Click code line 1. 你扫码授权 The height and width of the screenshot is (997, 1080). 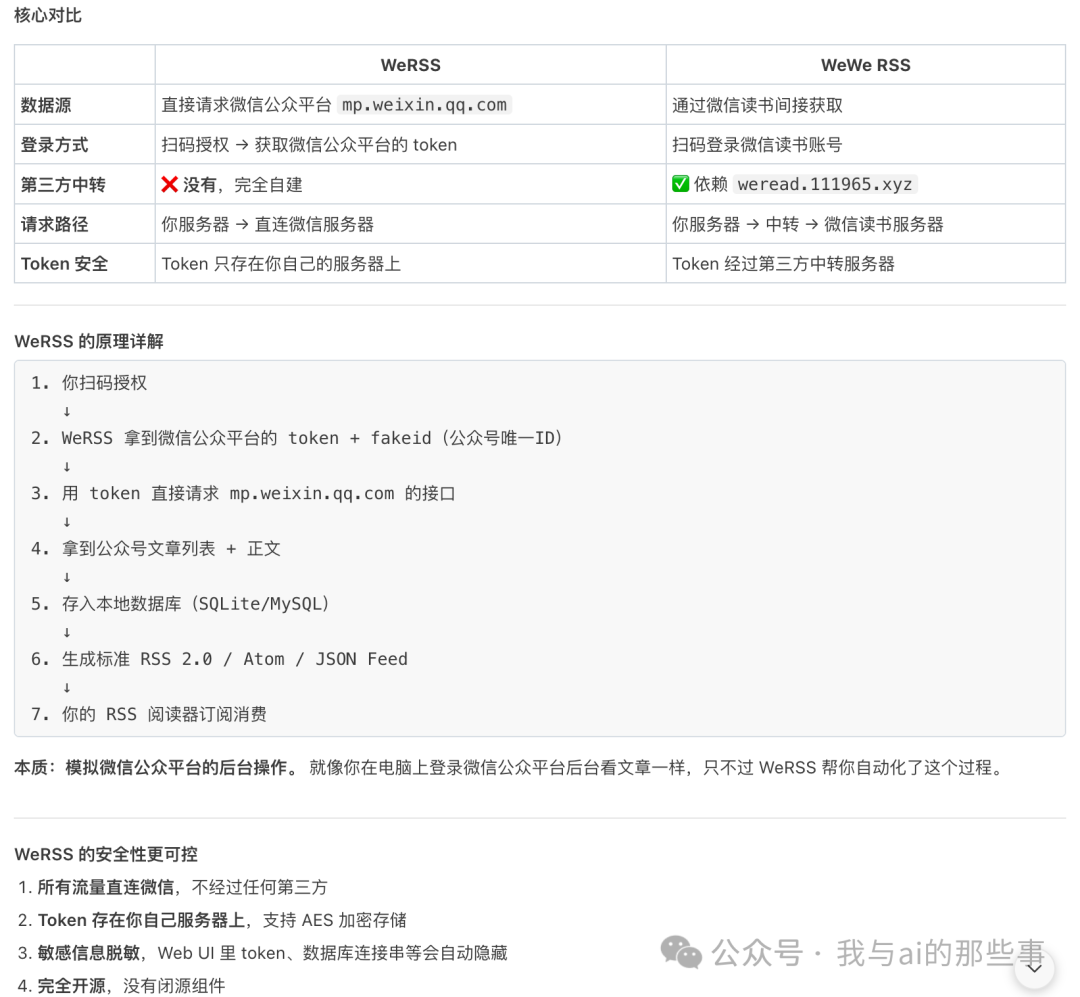pyautogui.click(x=89, y=382)
